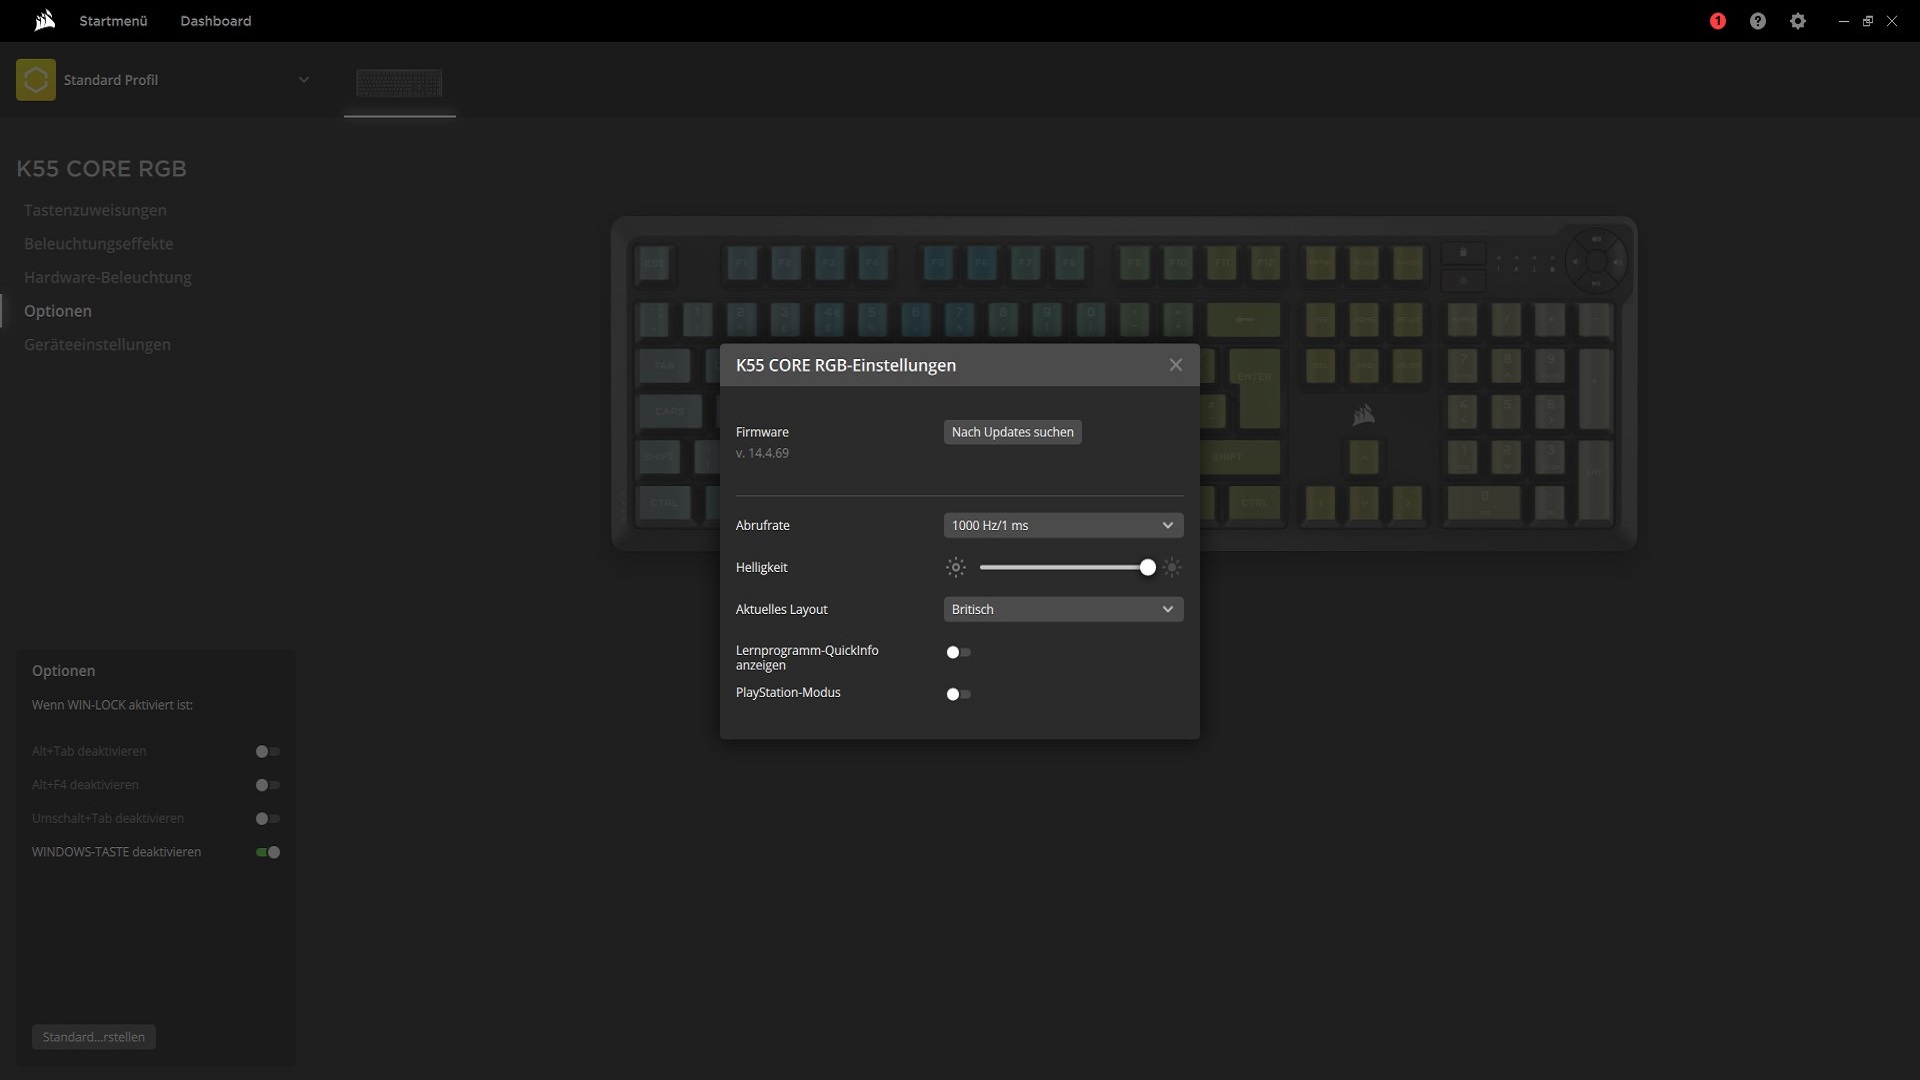1920x1080 pixels.
Task: Open the Startmenü menu item
Action: [113, 21]
